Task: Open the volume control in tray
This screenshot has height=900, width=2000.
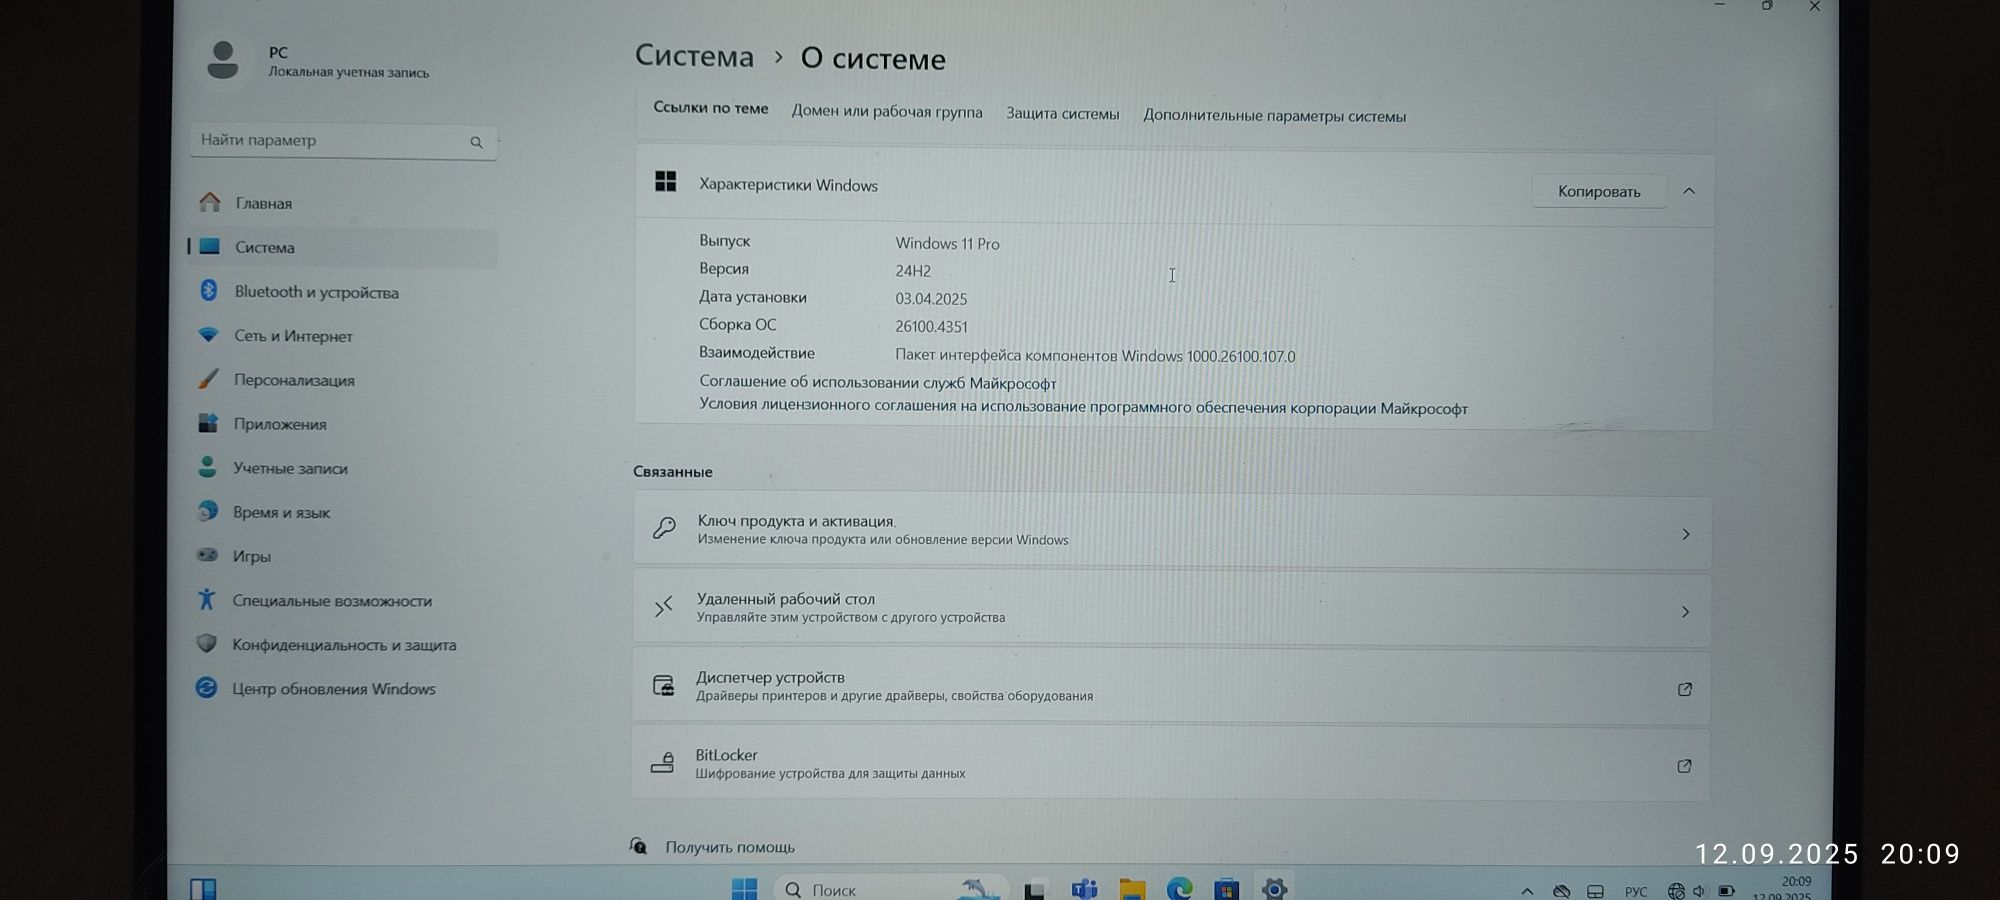Action: click(1699, 891)
